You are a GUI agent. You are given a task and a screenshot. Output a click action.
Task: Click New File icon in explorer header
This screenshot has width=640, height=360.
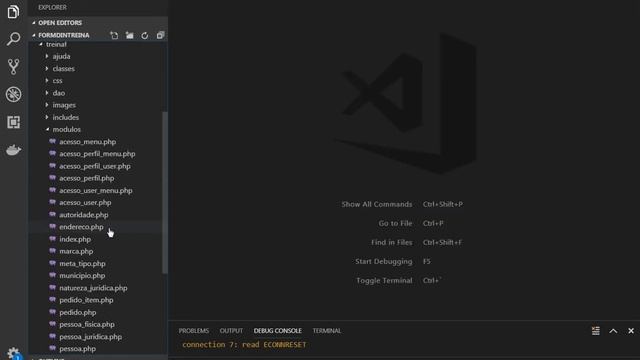pyautogui.click(x=114, y=36)
